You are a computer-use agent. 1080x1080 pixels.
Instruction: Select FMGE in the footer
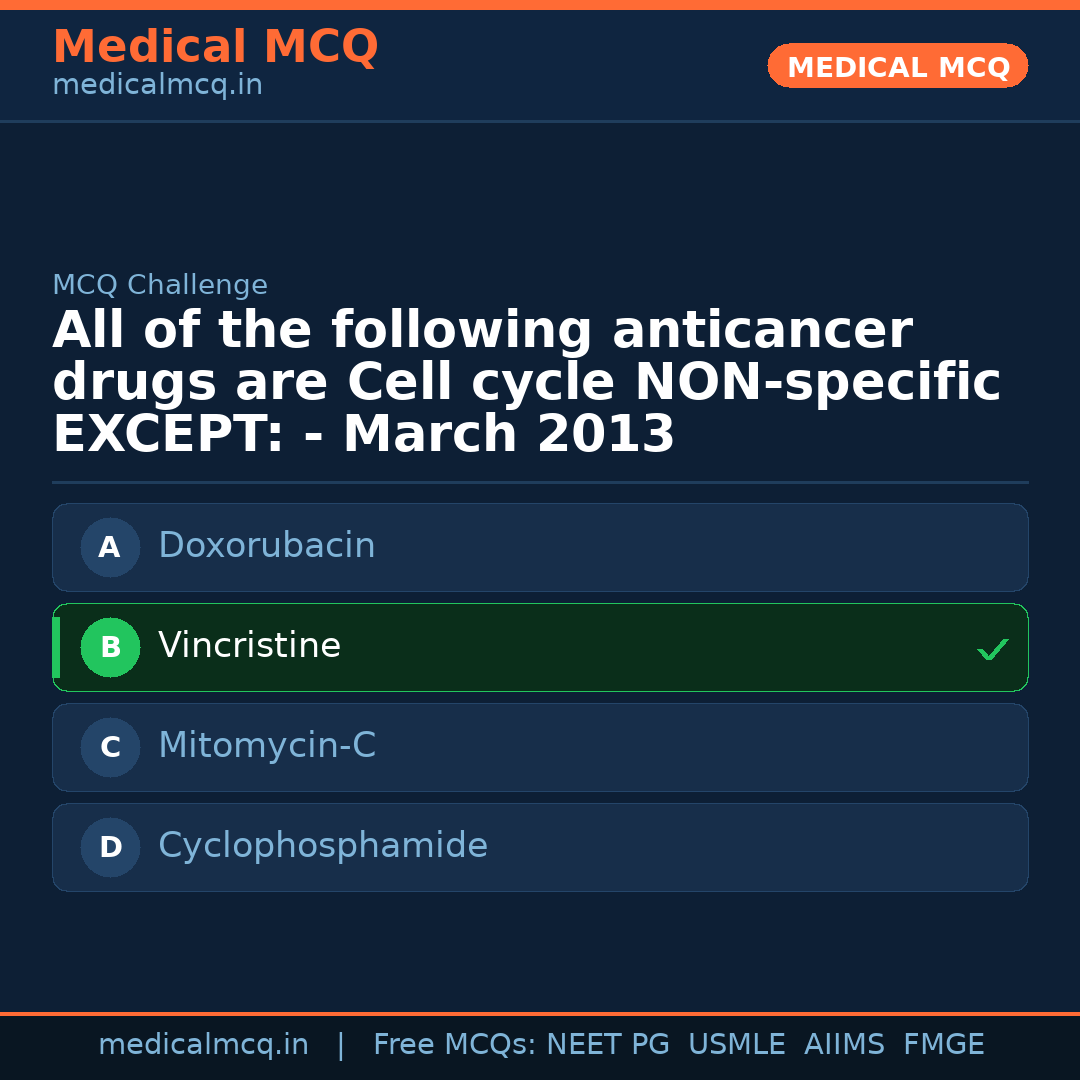tap(943, 1045)
